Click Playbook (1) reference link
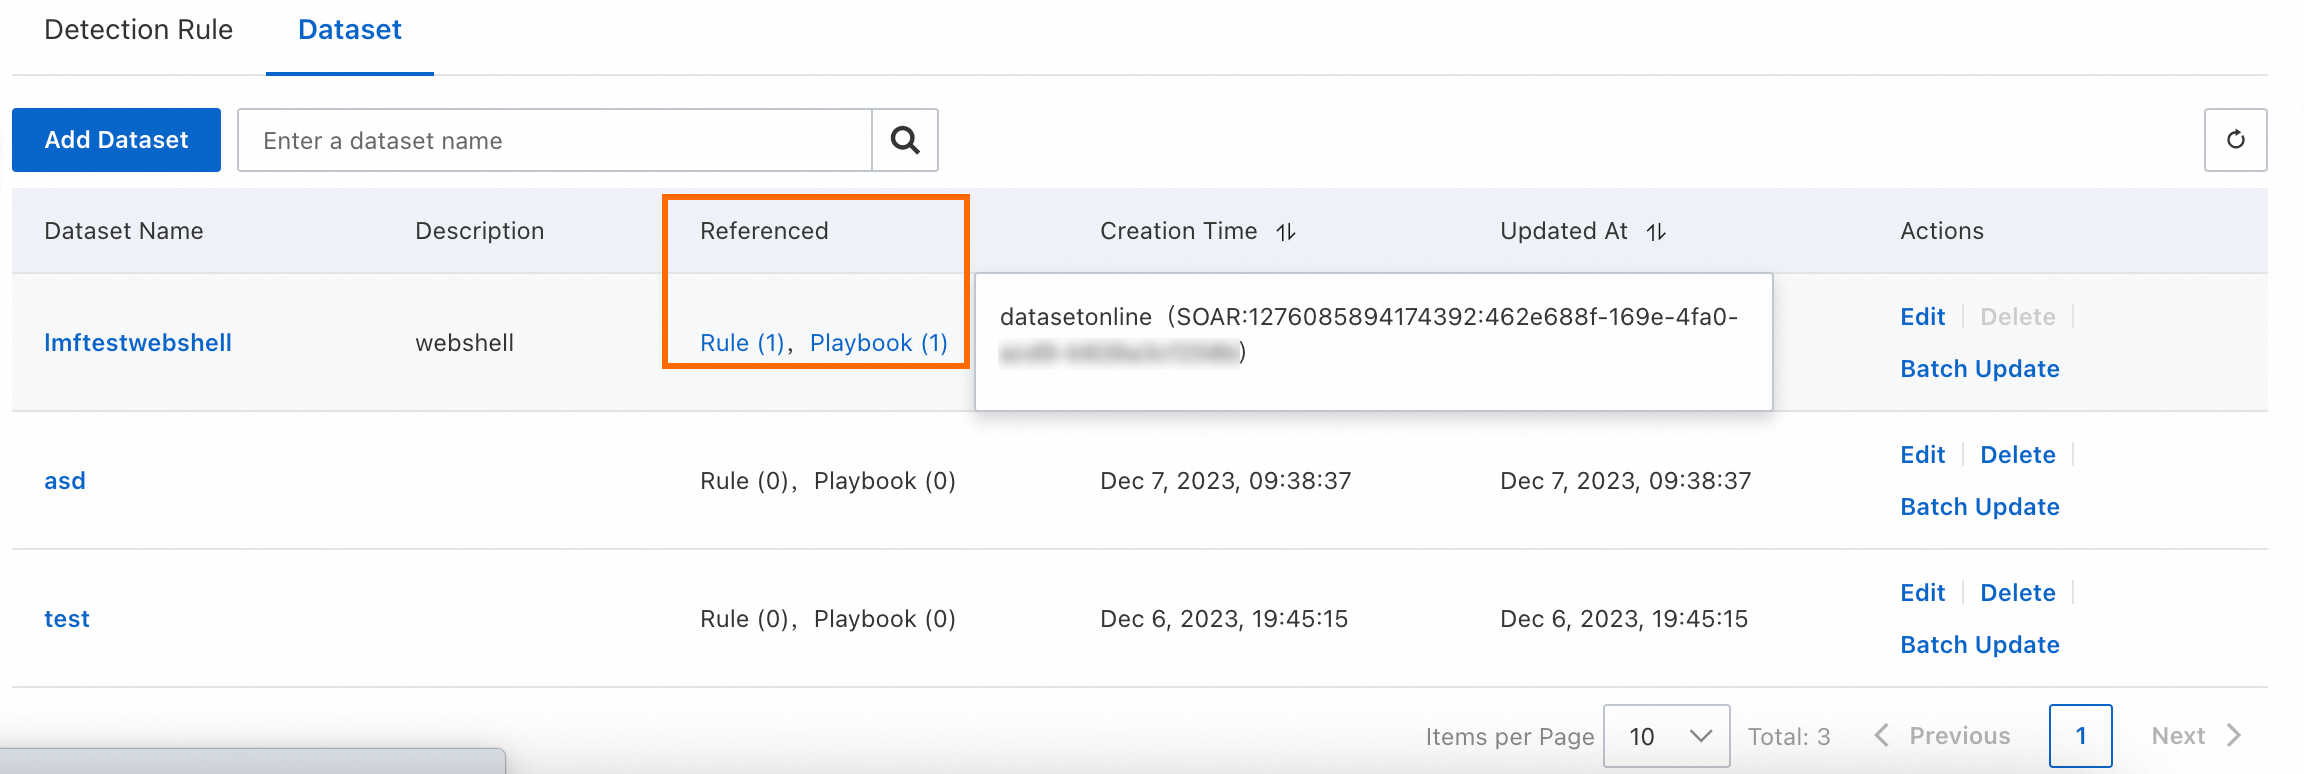Screen dimensions: 2304x774 (878, 343)
